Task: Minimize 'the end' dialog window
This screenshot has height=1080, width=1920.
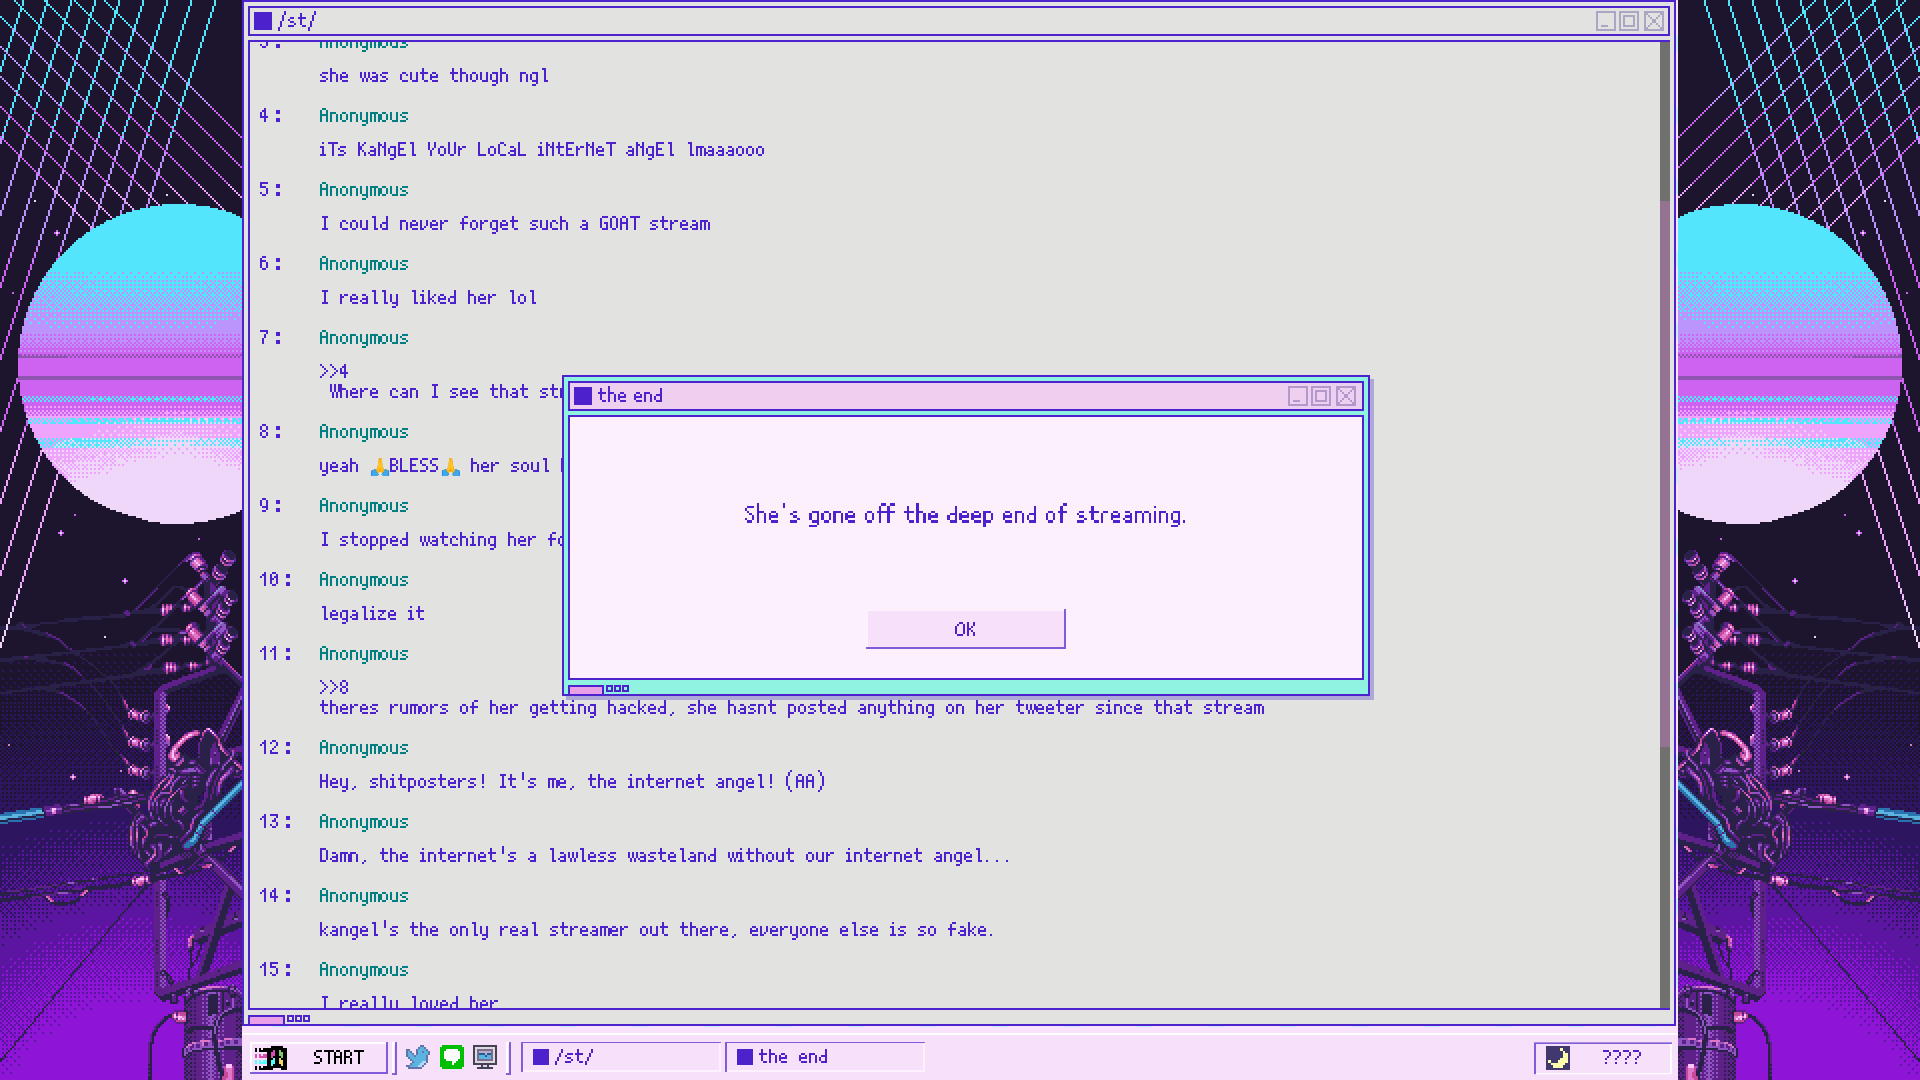Action: [x=1297, y=396]
